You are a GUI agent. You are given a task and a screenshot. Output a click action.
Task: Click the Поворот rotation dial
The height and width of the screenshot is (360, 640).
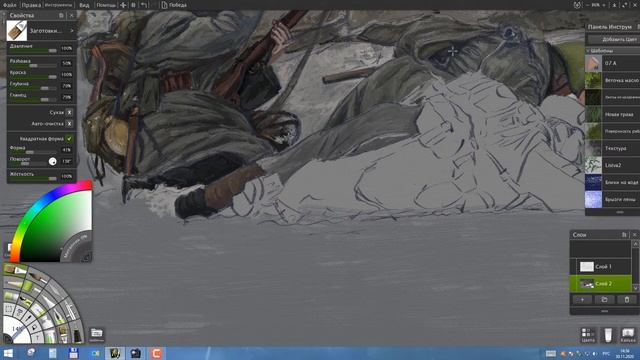click(53, 162)
